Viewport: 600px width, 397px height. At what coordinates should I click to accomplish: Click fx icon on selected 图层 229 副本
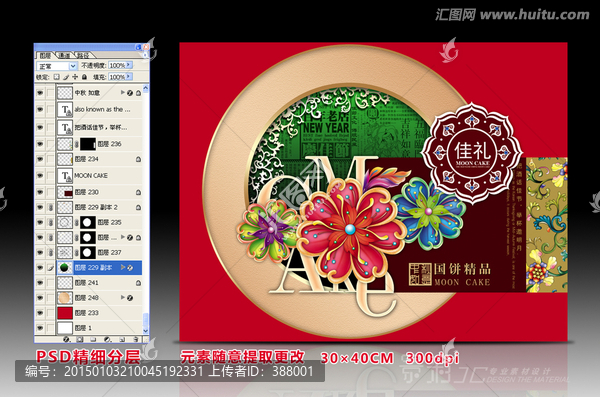coord(130,268)
